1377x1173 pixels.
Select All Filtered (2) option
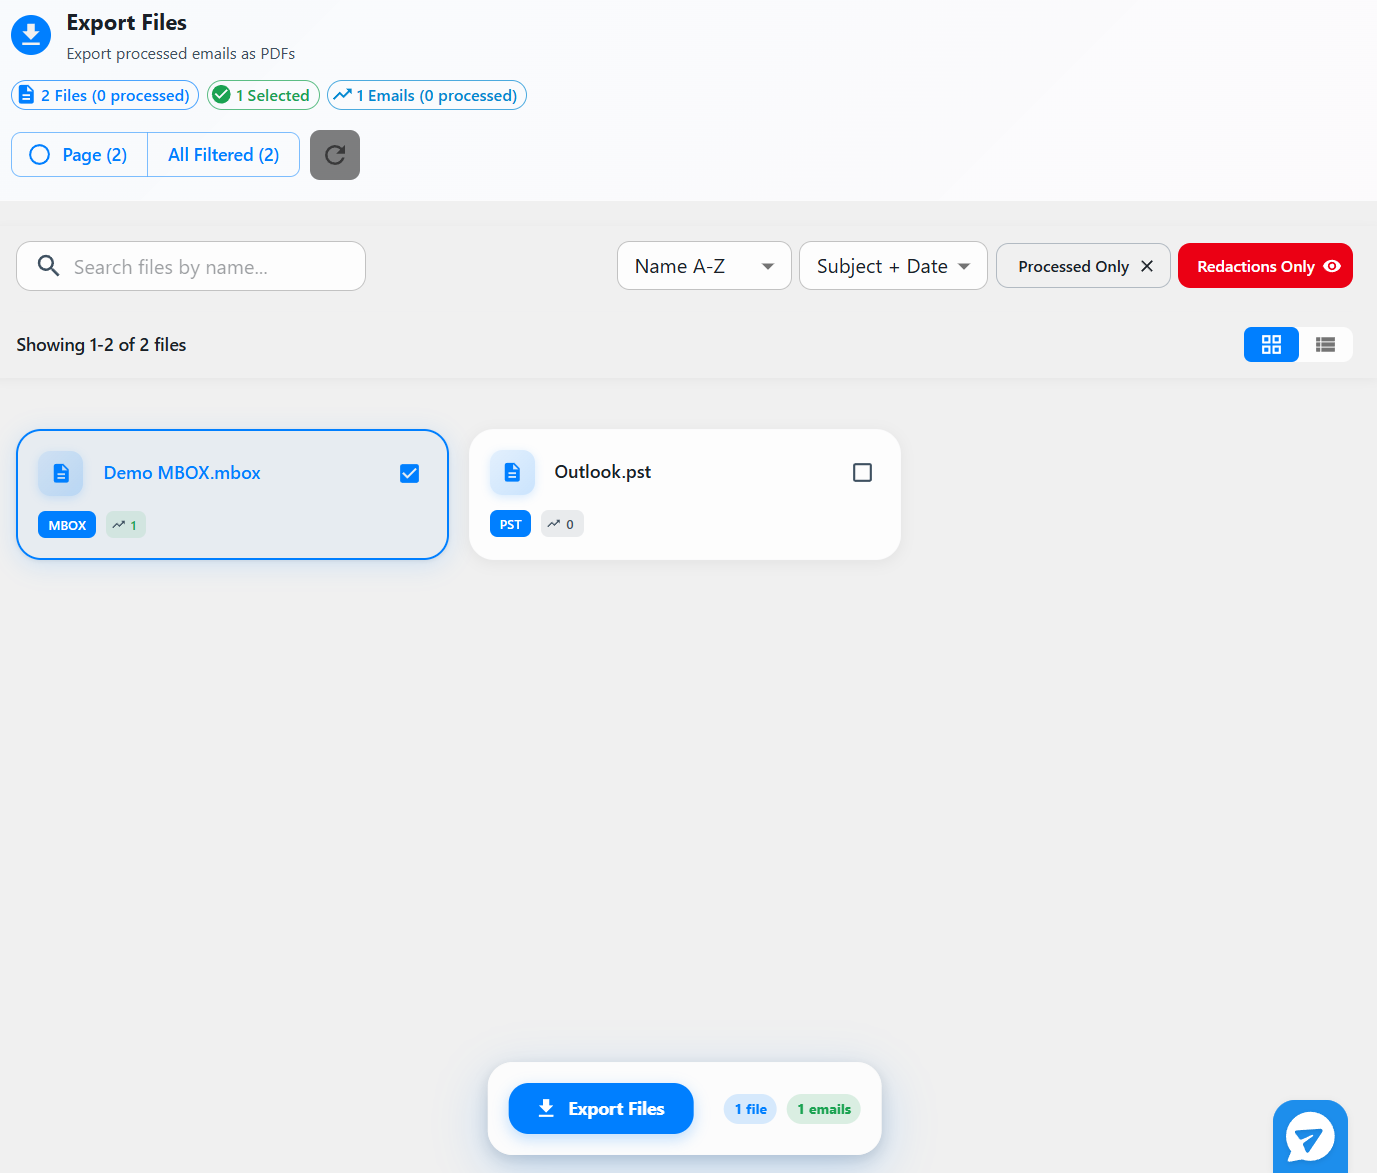click(x=223, y=155)
